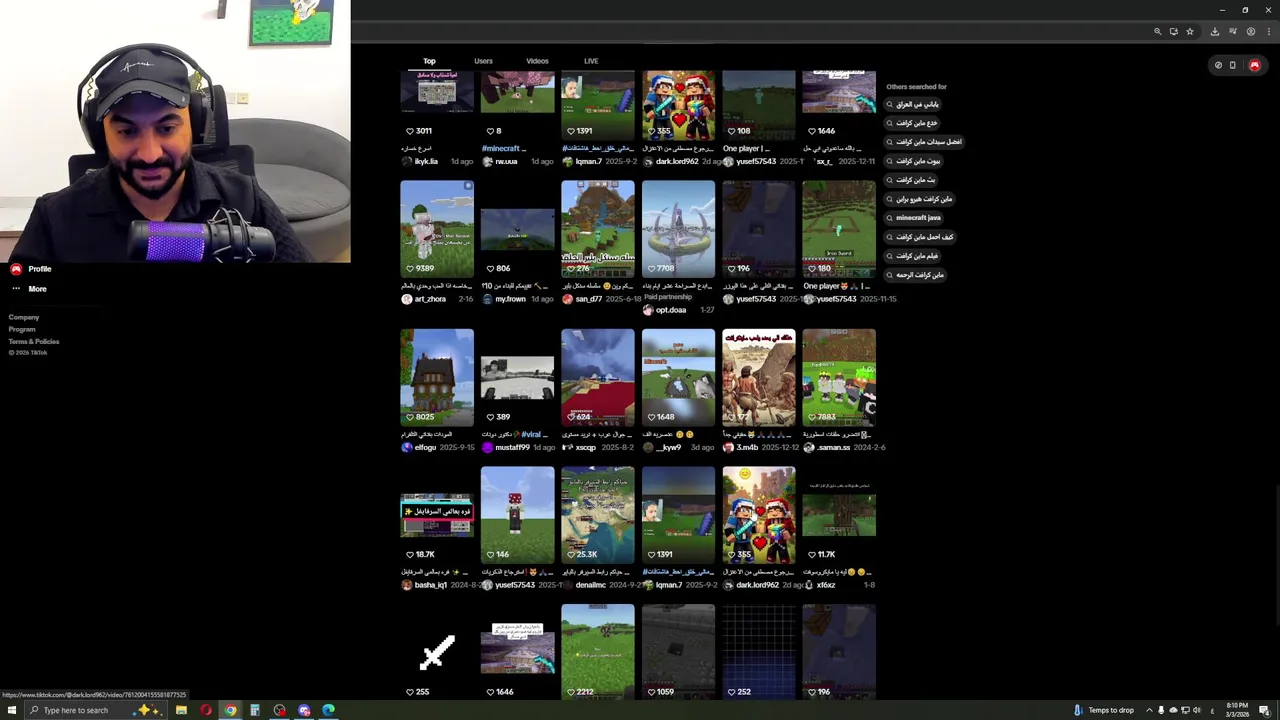Viewport: 1280px width, 720px height.
Task: Open the weather 'Temps to drop' widget
Action: (x=1103, y=710)
